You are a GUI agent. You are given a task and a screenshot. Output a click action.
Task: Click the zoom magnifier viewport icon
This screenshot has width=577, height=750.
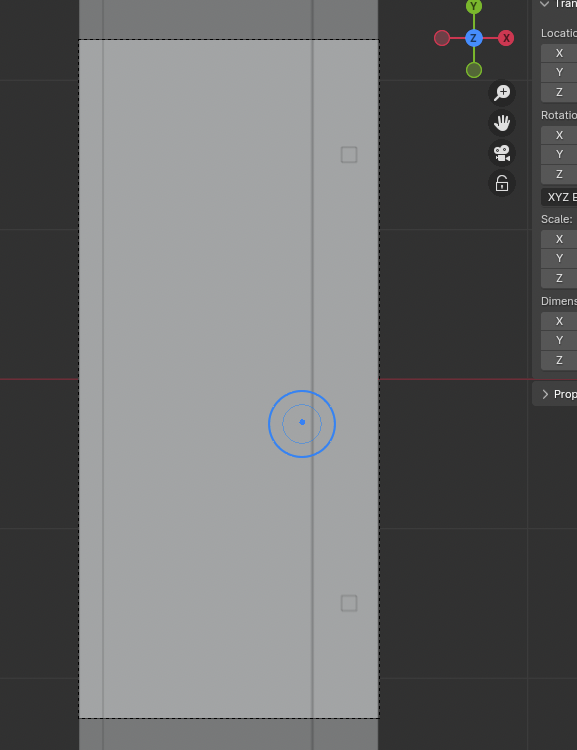502,92
